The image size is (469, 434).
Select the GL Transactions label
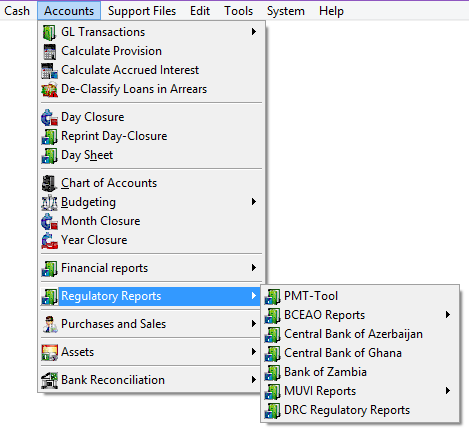[x=103, y=32]
